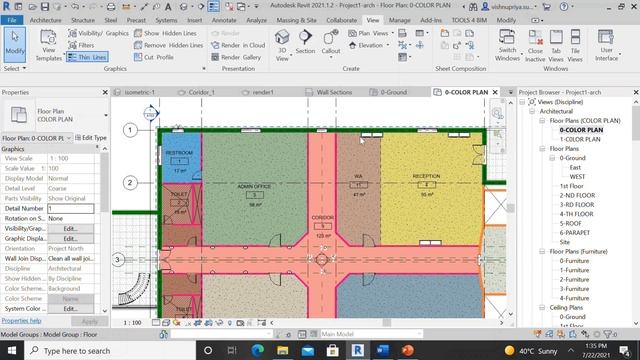The height and width of the screenshot is (360, 640).
Task: Click Close Inactive views
Action: [535, 46]
